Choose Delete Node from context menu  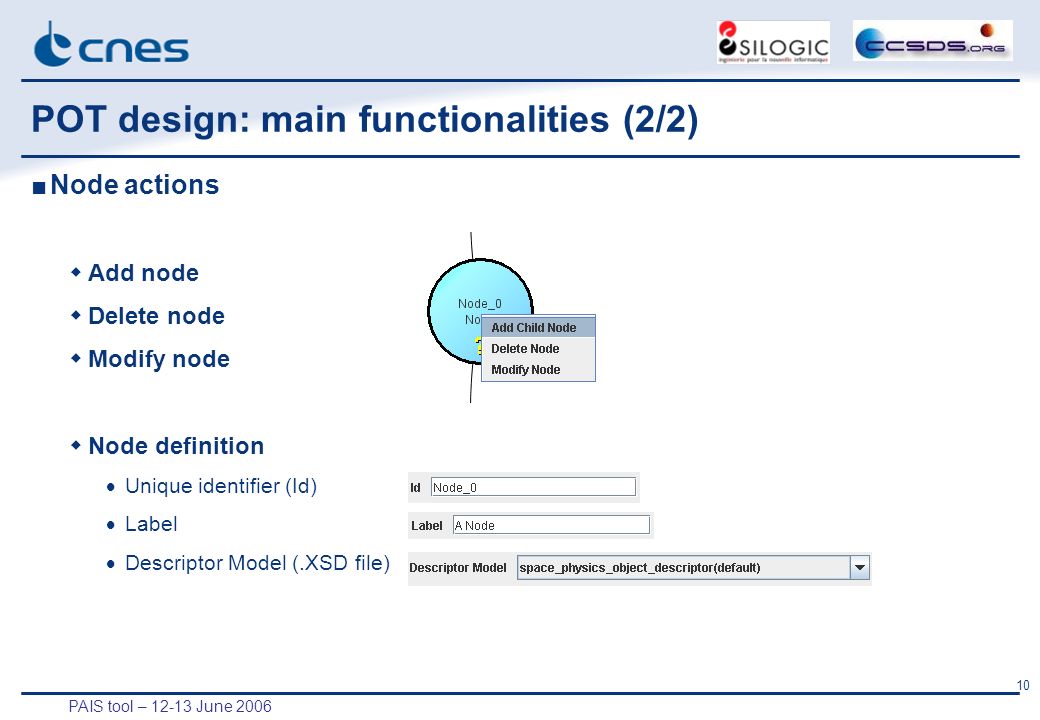[538, 349]
